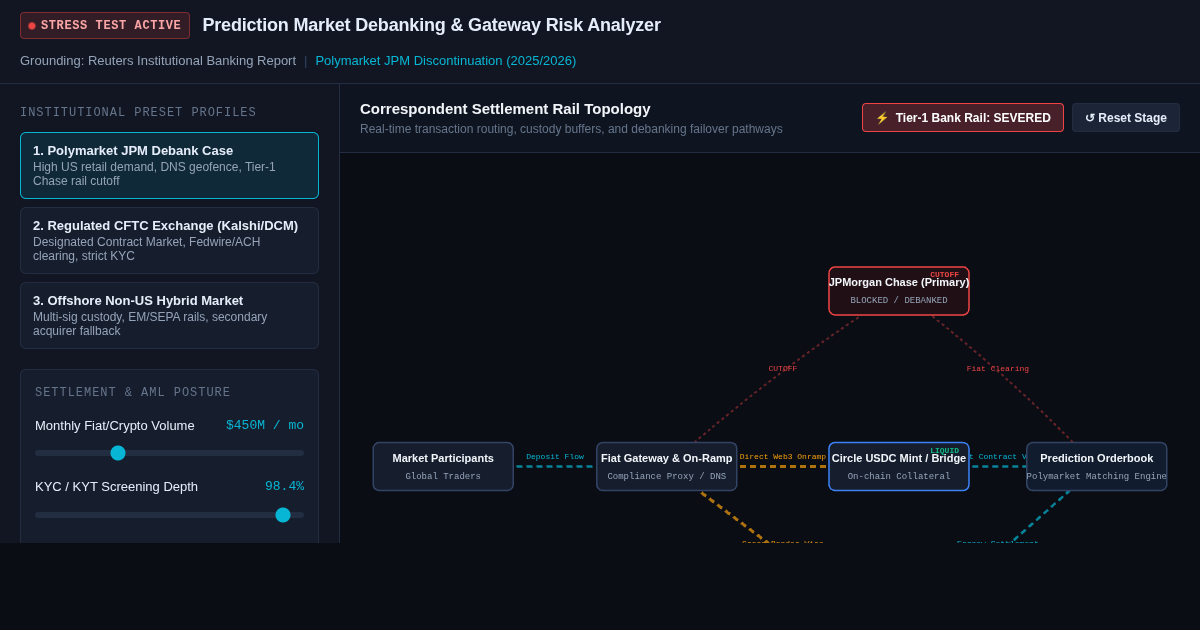Click the Monthly Fiat/Crypto Volume label
Screen dimensions: 1200x630
coord(115,426)
